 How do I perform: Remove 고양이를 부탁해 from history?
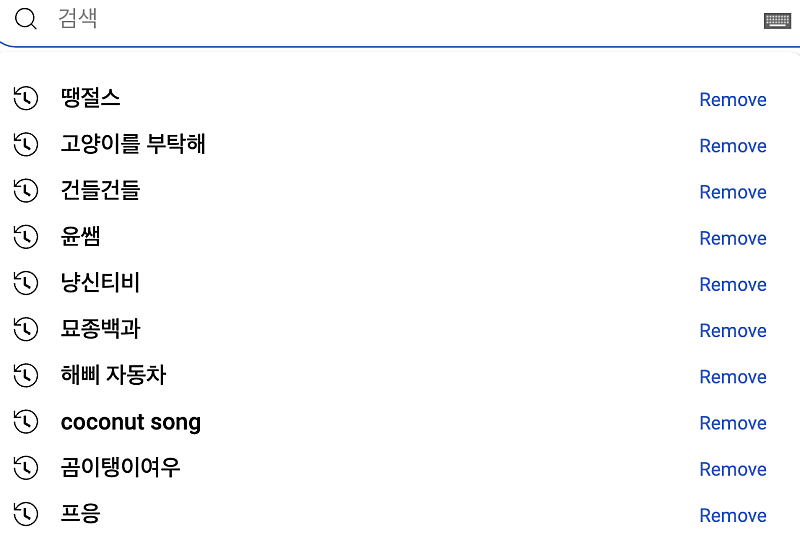733,146
